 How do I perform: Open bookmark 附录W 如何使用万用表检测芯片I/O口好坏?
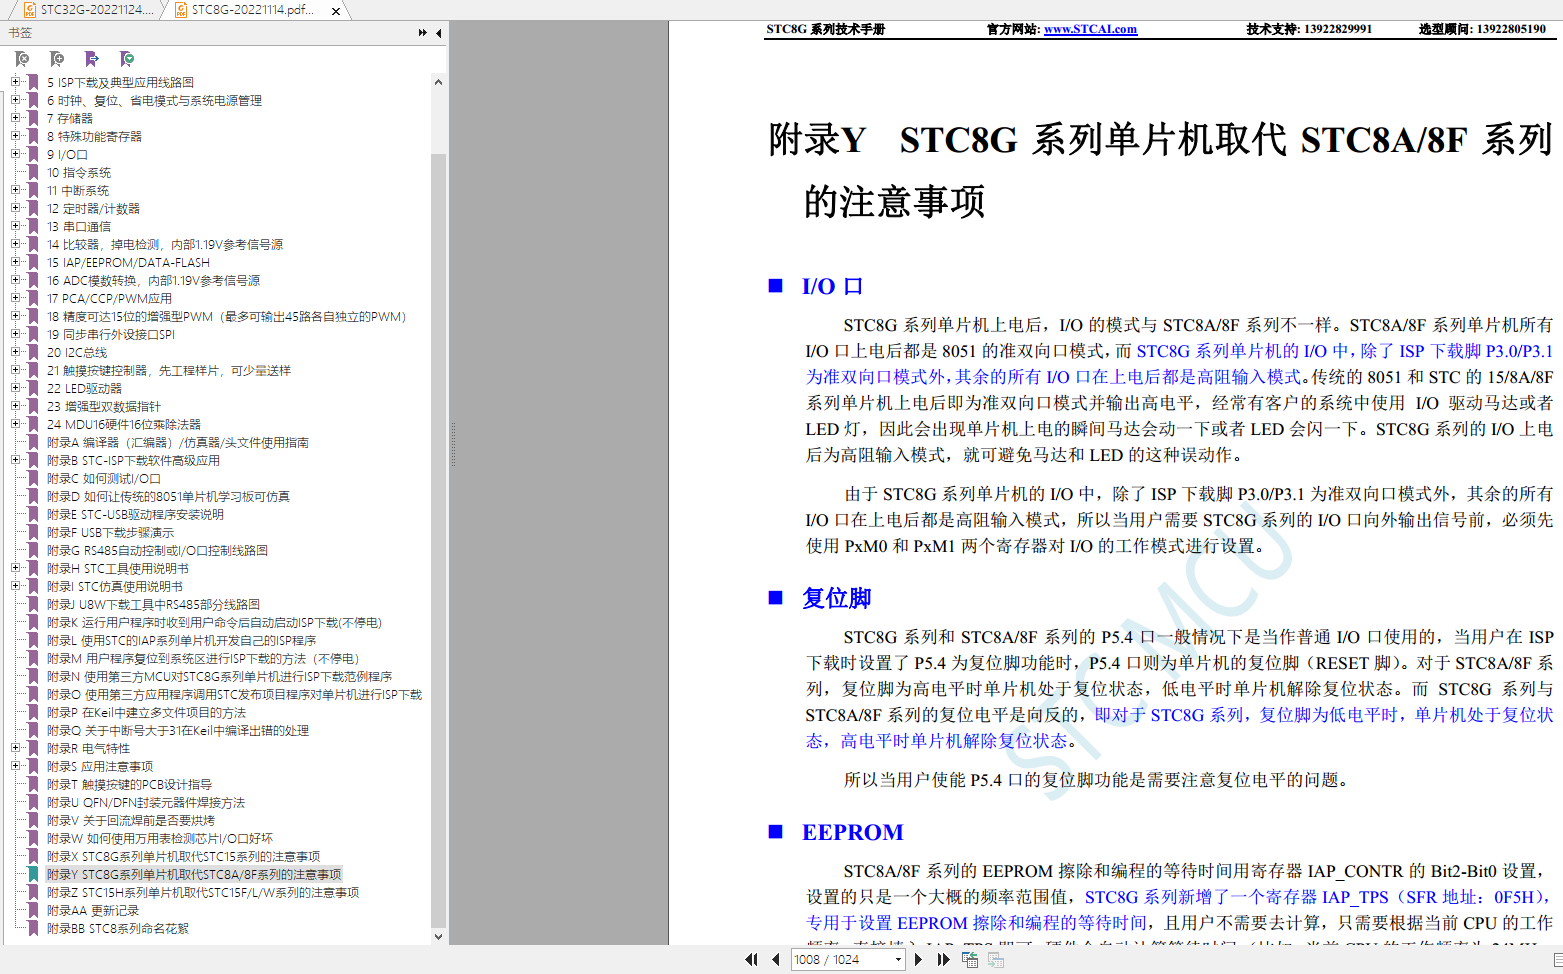(160, 838)
